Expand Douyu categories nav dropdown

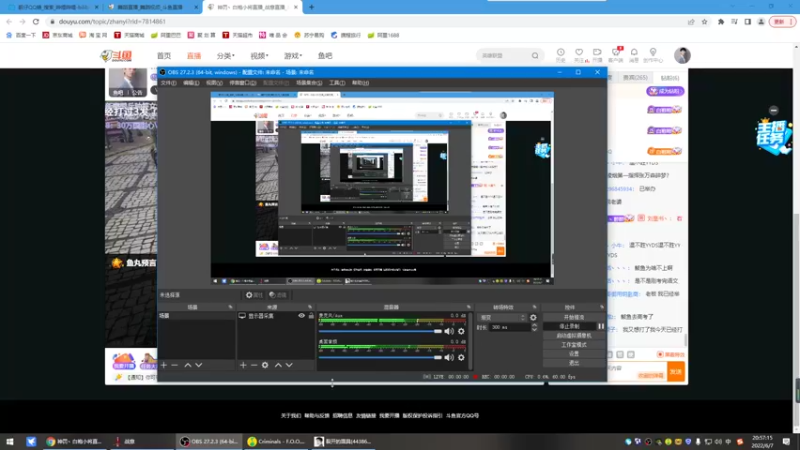226,56
